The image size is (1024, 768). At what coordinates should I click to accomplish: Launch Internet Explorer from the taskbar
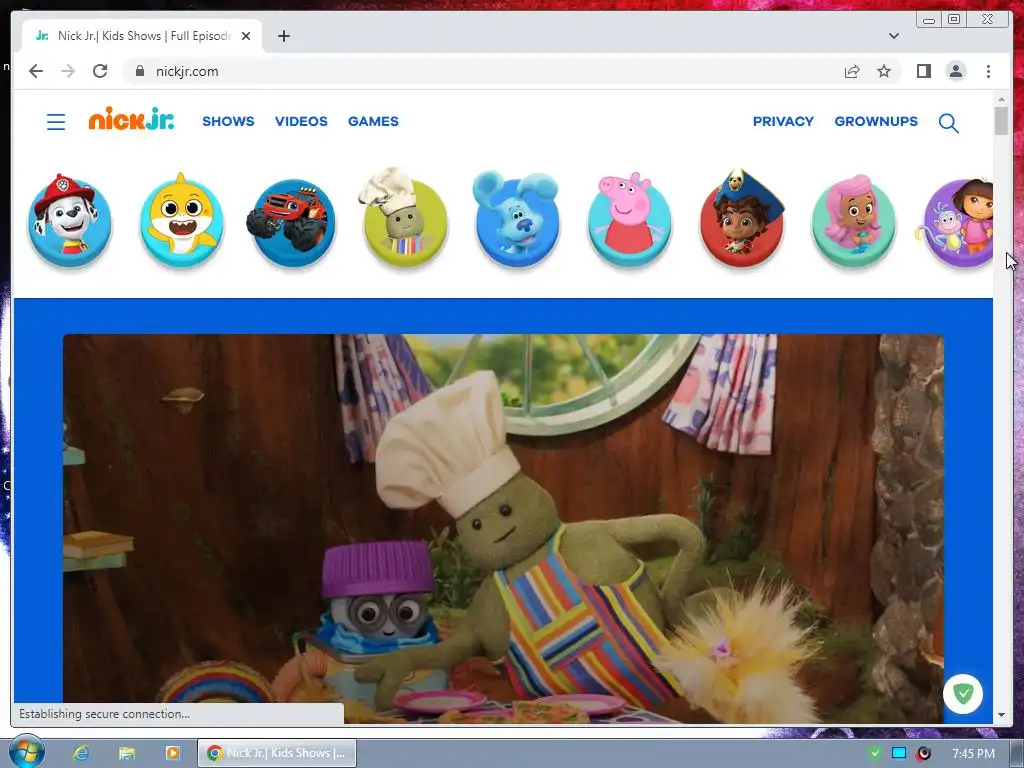point(80,753)
